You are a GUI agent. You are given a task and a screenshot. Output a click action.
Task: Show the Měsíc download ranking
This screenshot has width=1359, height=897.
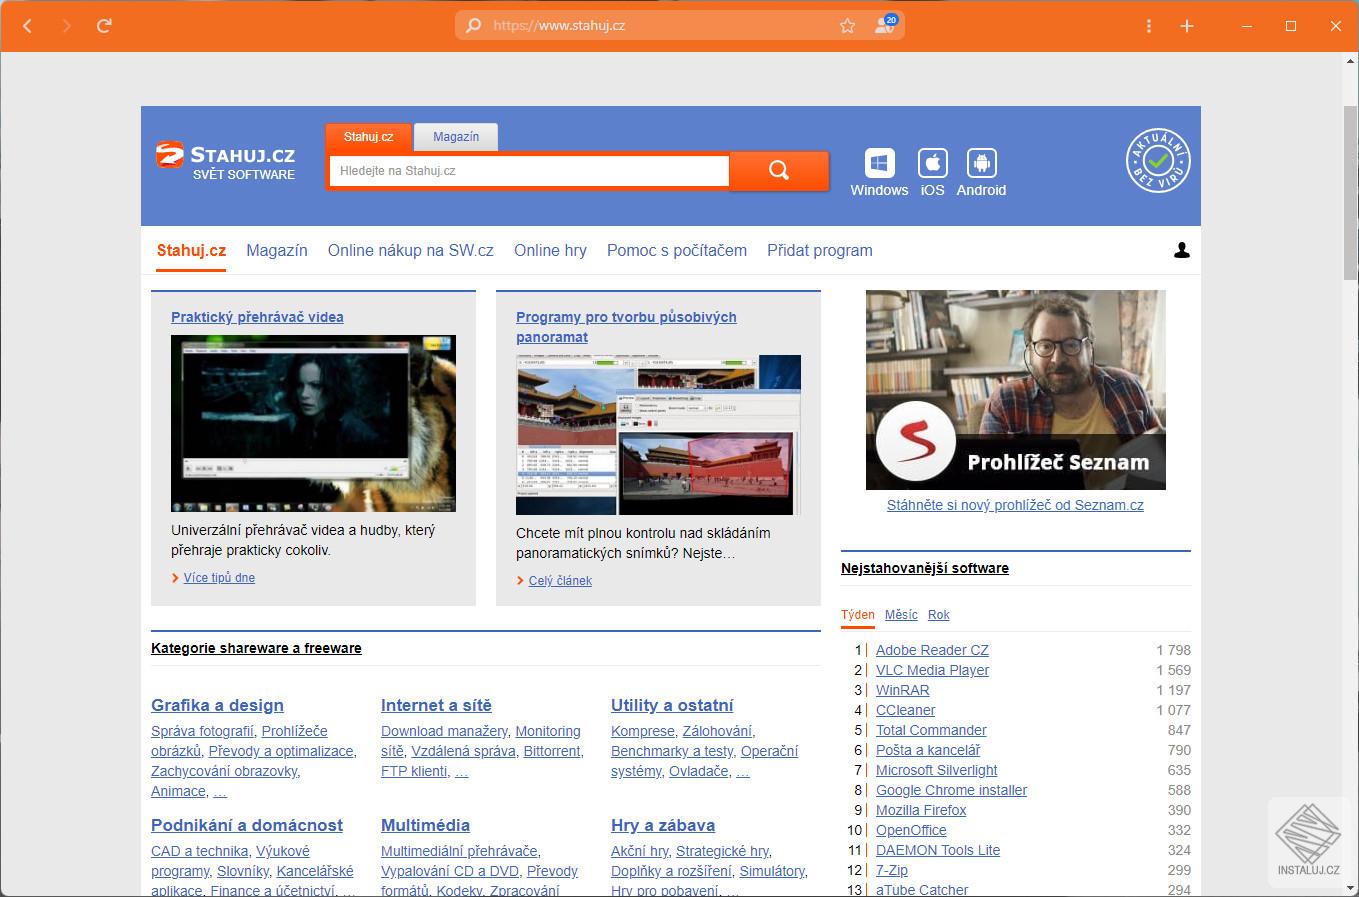pyautogui.click(x=901, y=615)
